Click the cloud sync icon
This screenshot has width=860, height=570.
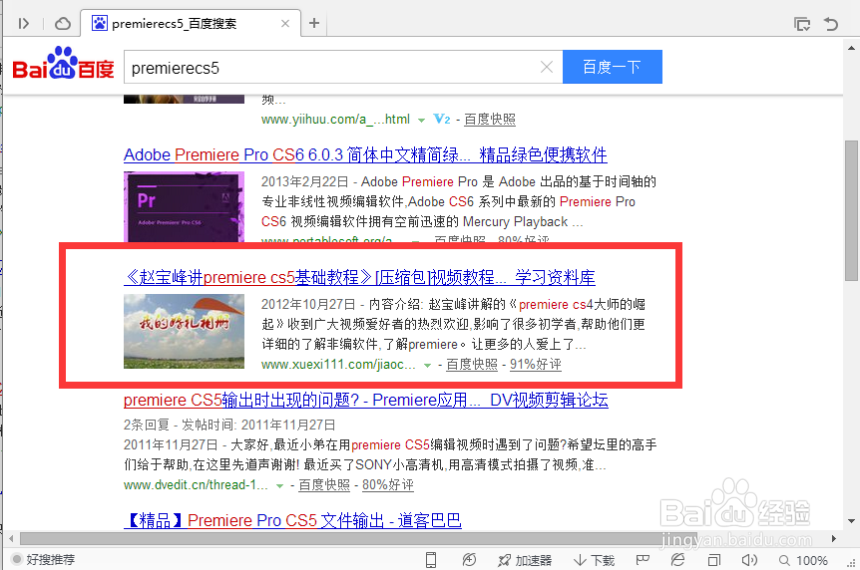(x=63, y=24)
